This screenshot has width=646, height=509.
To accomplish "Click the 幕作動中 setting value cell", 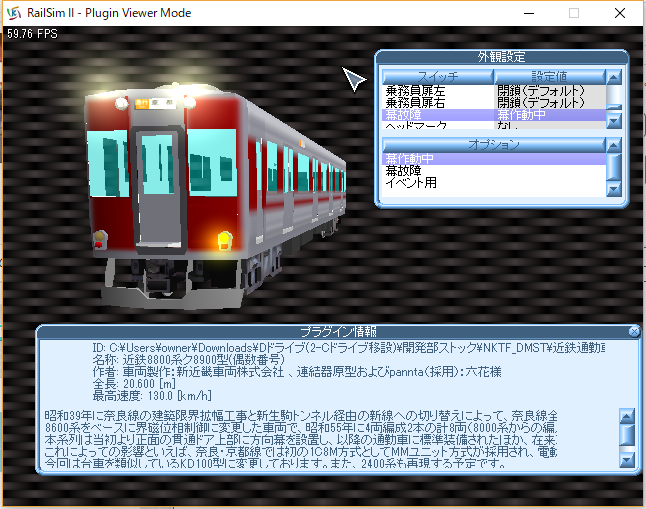I will pyautogui.click(x=550, y=115).
